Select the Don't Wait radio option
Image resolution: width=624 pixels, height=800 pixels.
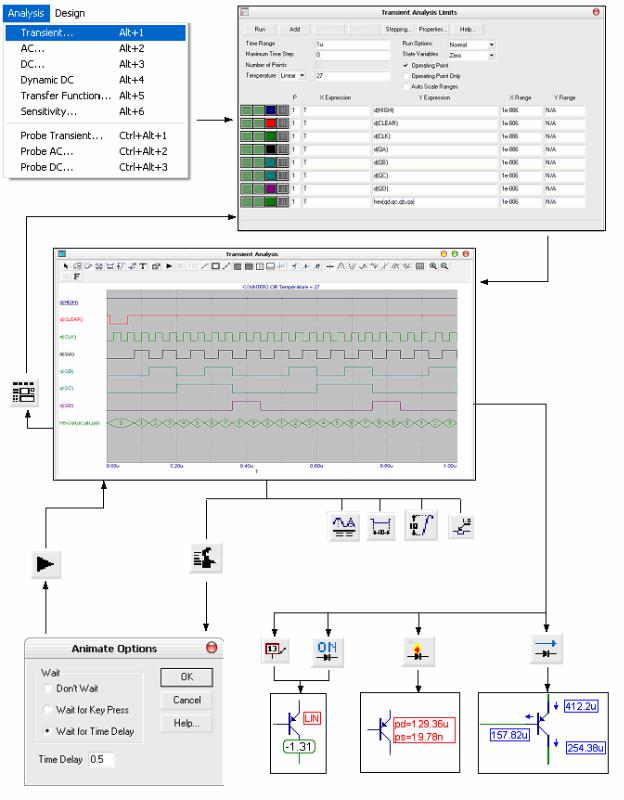click(x=47, y=688)
